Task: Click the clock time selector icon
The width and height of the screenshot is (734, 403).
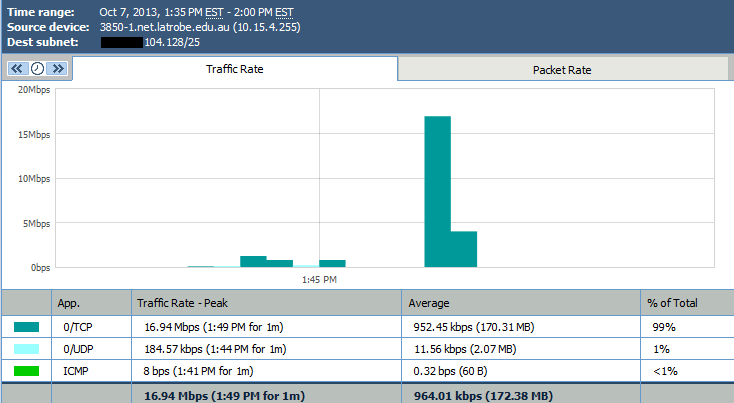Action: pyautogui.click(x=37, y=69)
